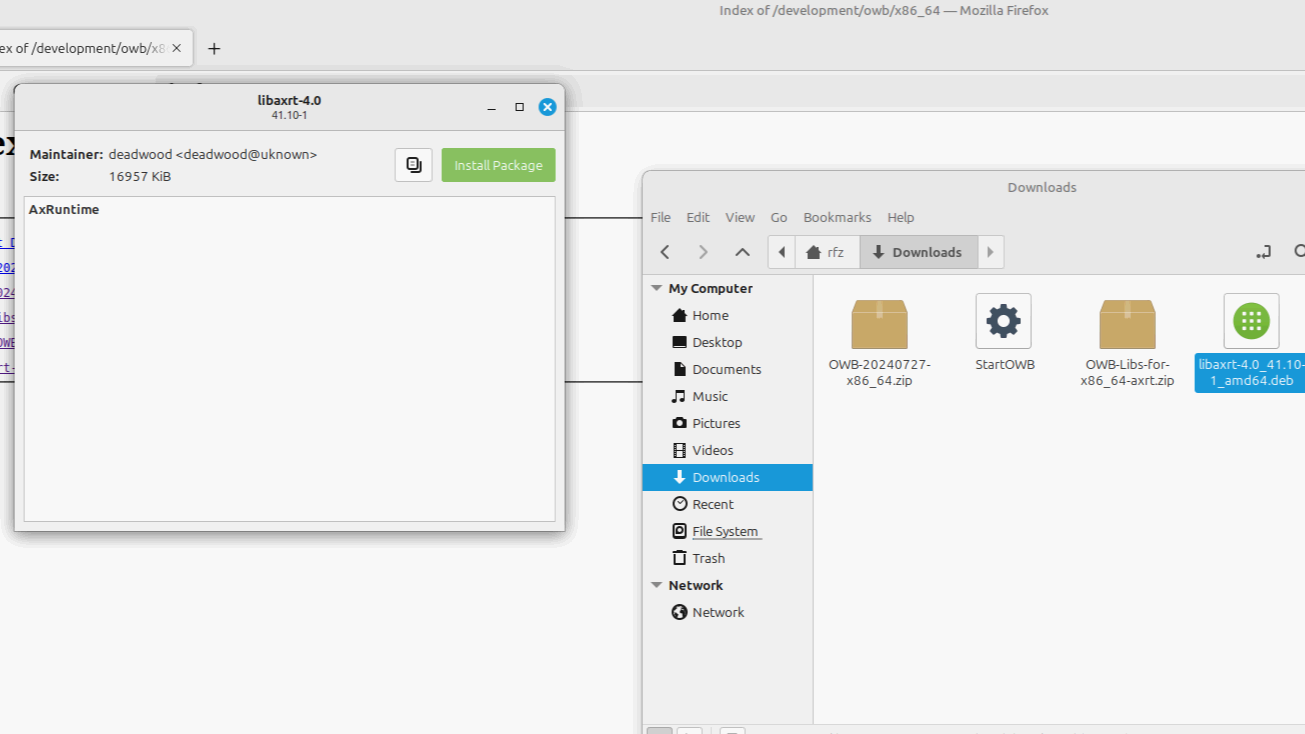Collapse the Network sidebar section
This screenshot has width=1305, height=734.
point(657,585)
